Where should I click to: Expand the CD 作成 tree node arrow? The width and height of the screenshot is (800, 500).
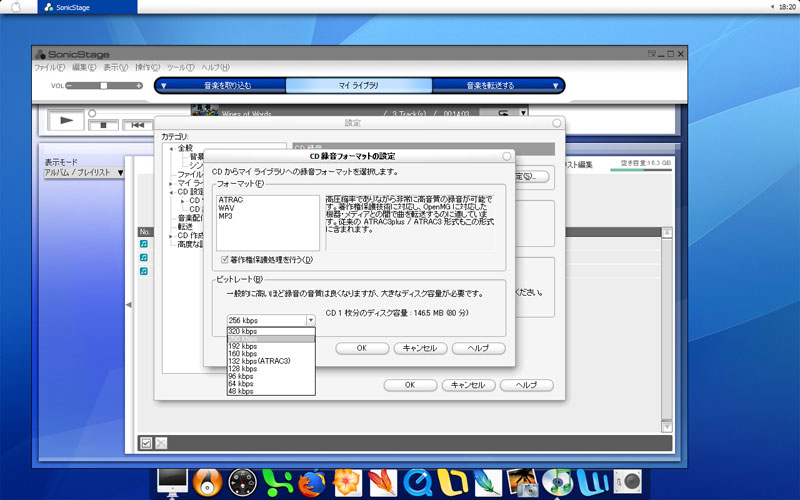(171, 236)
